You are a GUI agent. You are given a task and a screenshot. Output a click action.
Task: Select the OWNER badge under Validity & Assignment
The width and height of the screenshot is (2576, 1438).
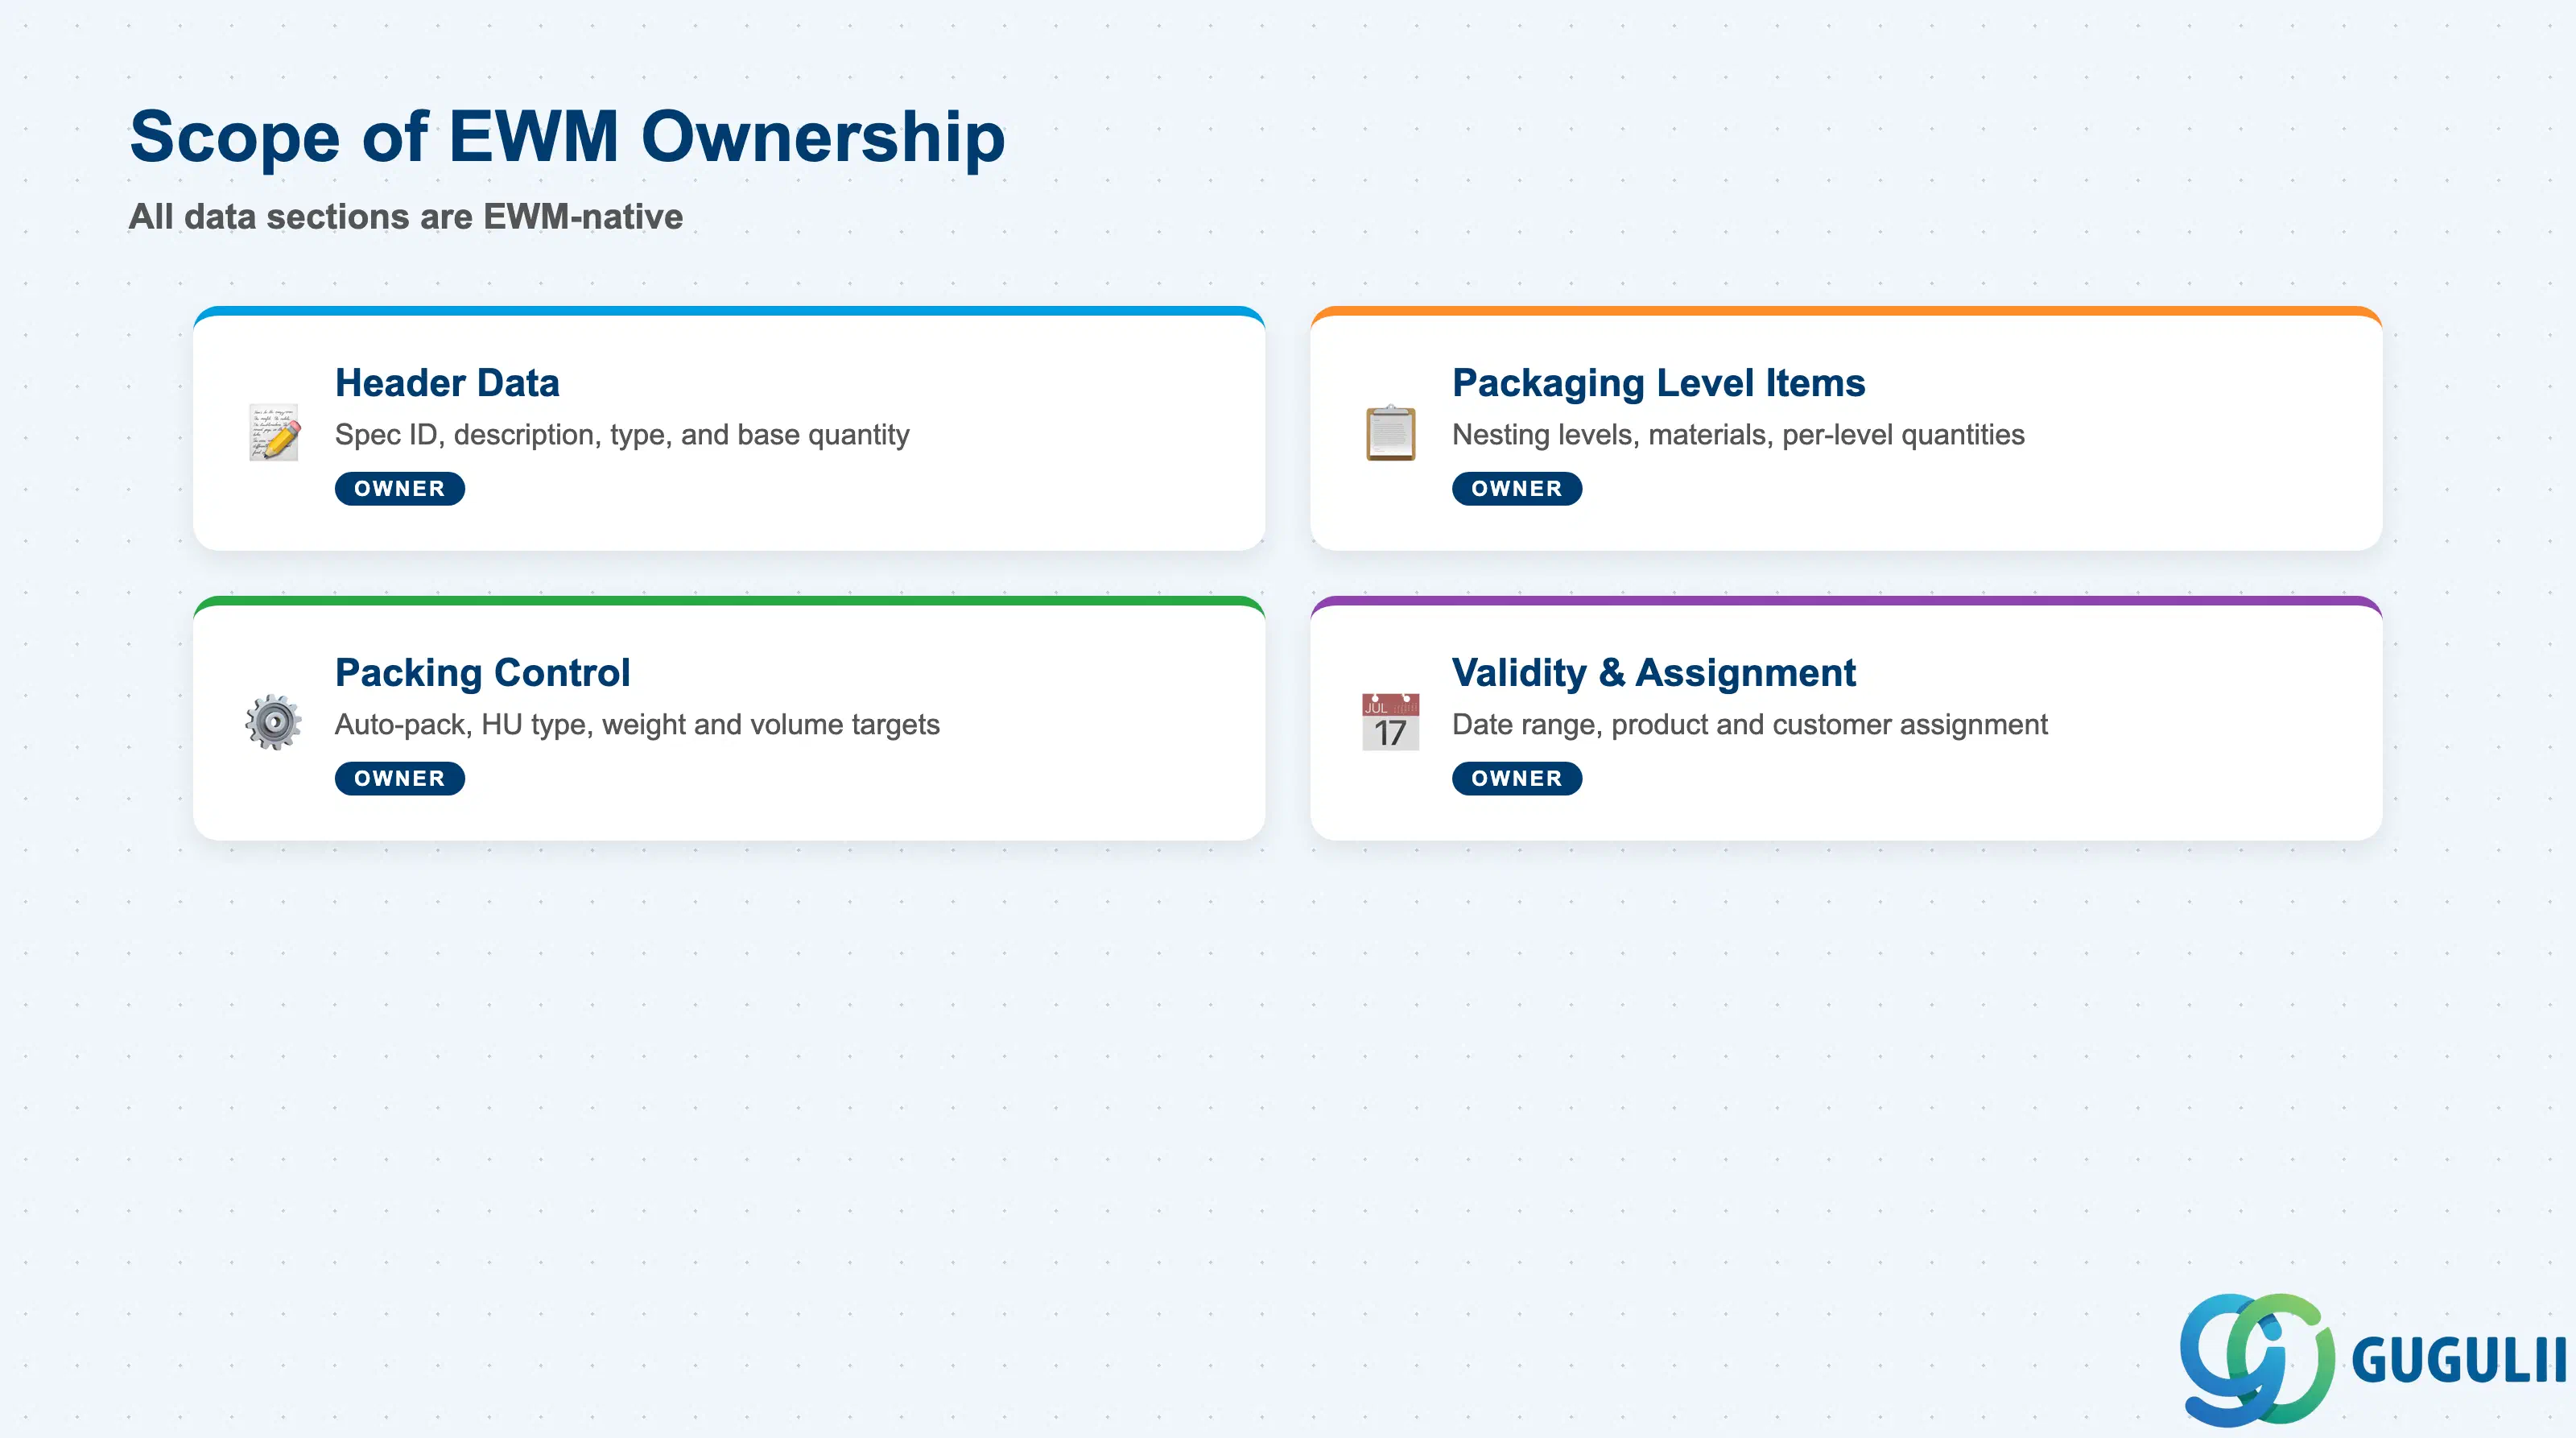pos(1517,778)
